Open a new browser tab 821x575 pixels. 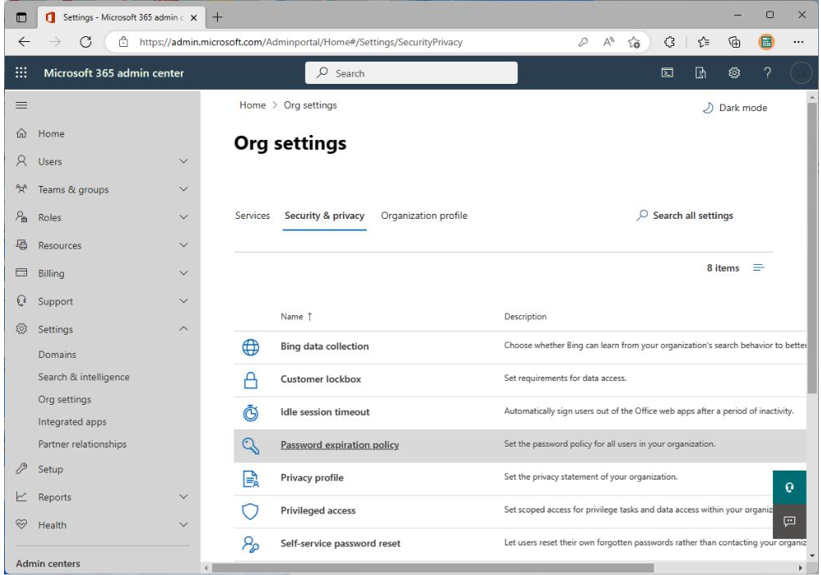pyautogui.click(x=217, y=17)
